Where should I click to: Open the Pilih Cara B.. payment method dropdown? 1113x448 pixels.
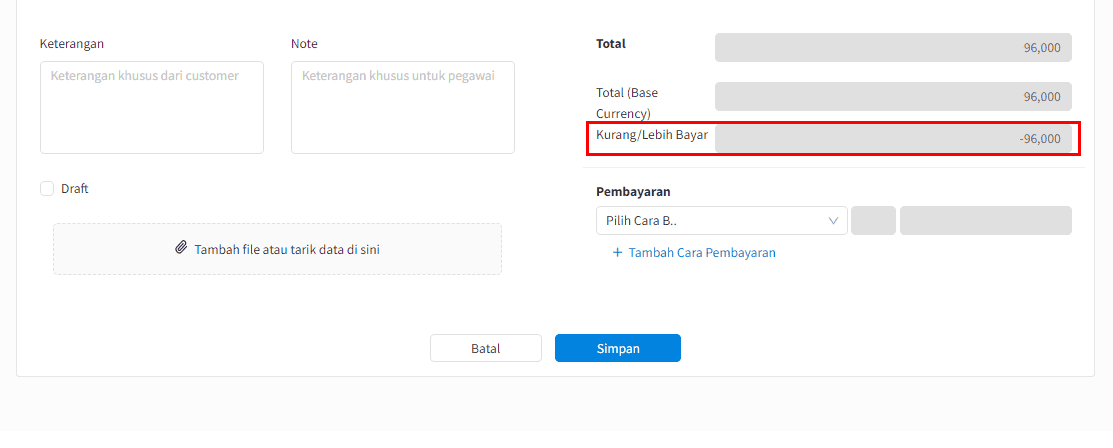click(x=722, y=221)
